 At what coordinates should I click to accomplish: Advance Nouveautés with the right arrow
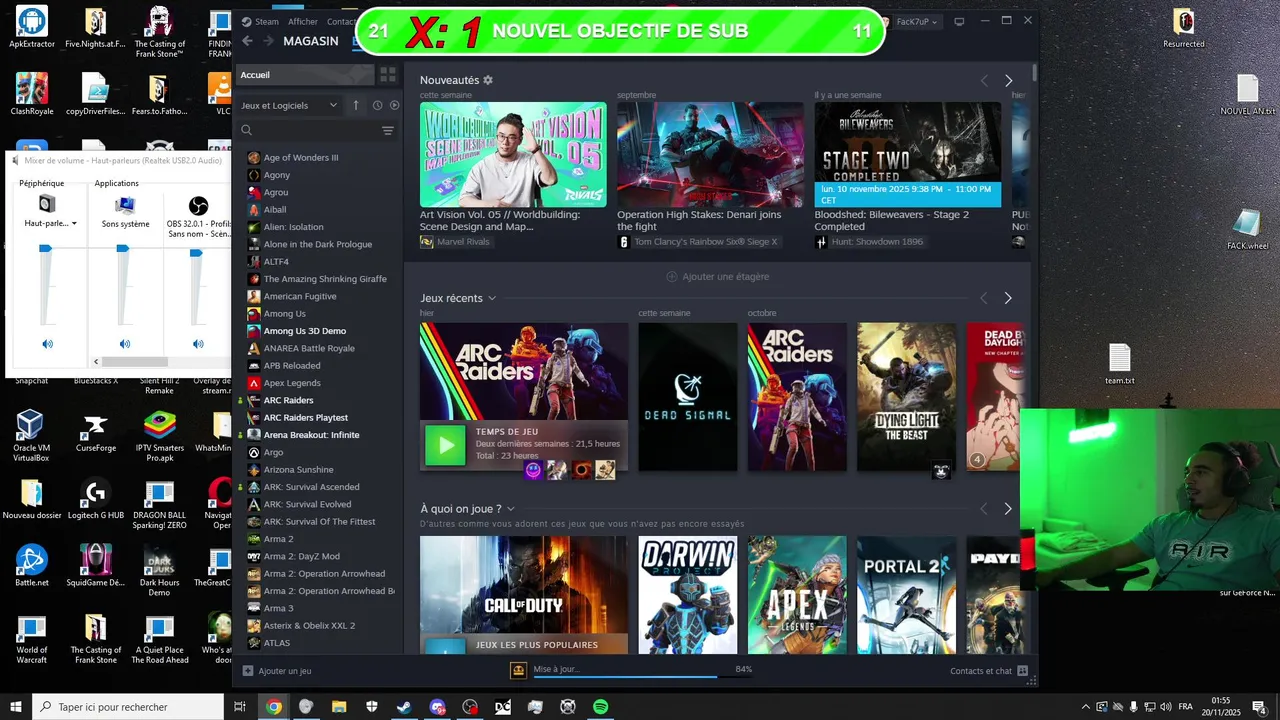tap(1008, 81)
